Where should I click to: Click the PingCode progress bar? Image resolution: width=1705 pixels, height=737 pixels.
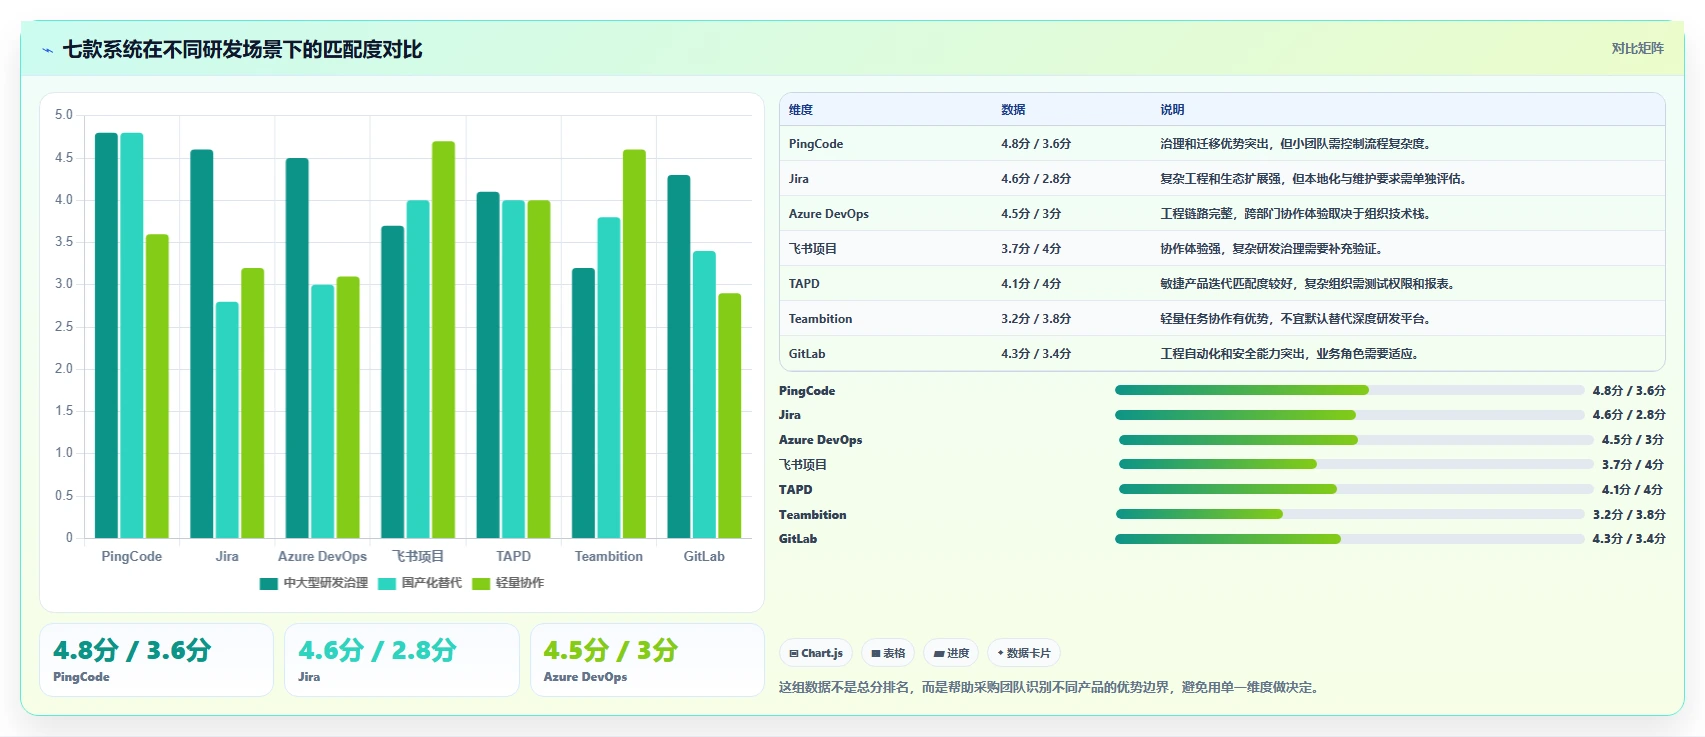click(x=1350, y=390)
